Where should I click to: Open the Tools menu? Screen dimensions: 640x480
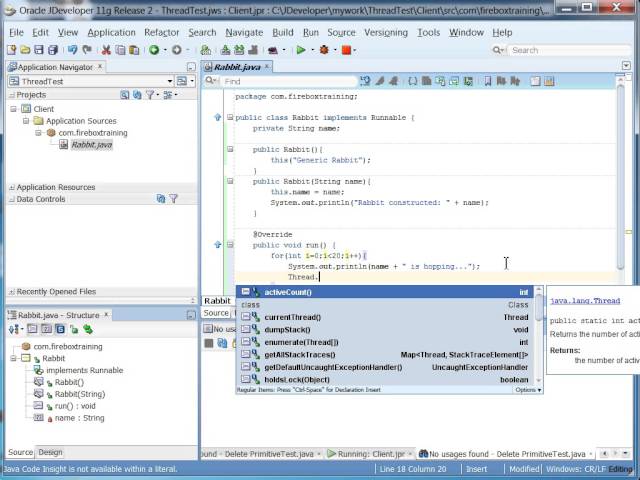click(x=429, y=32)
